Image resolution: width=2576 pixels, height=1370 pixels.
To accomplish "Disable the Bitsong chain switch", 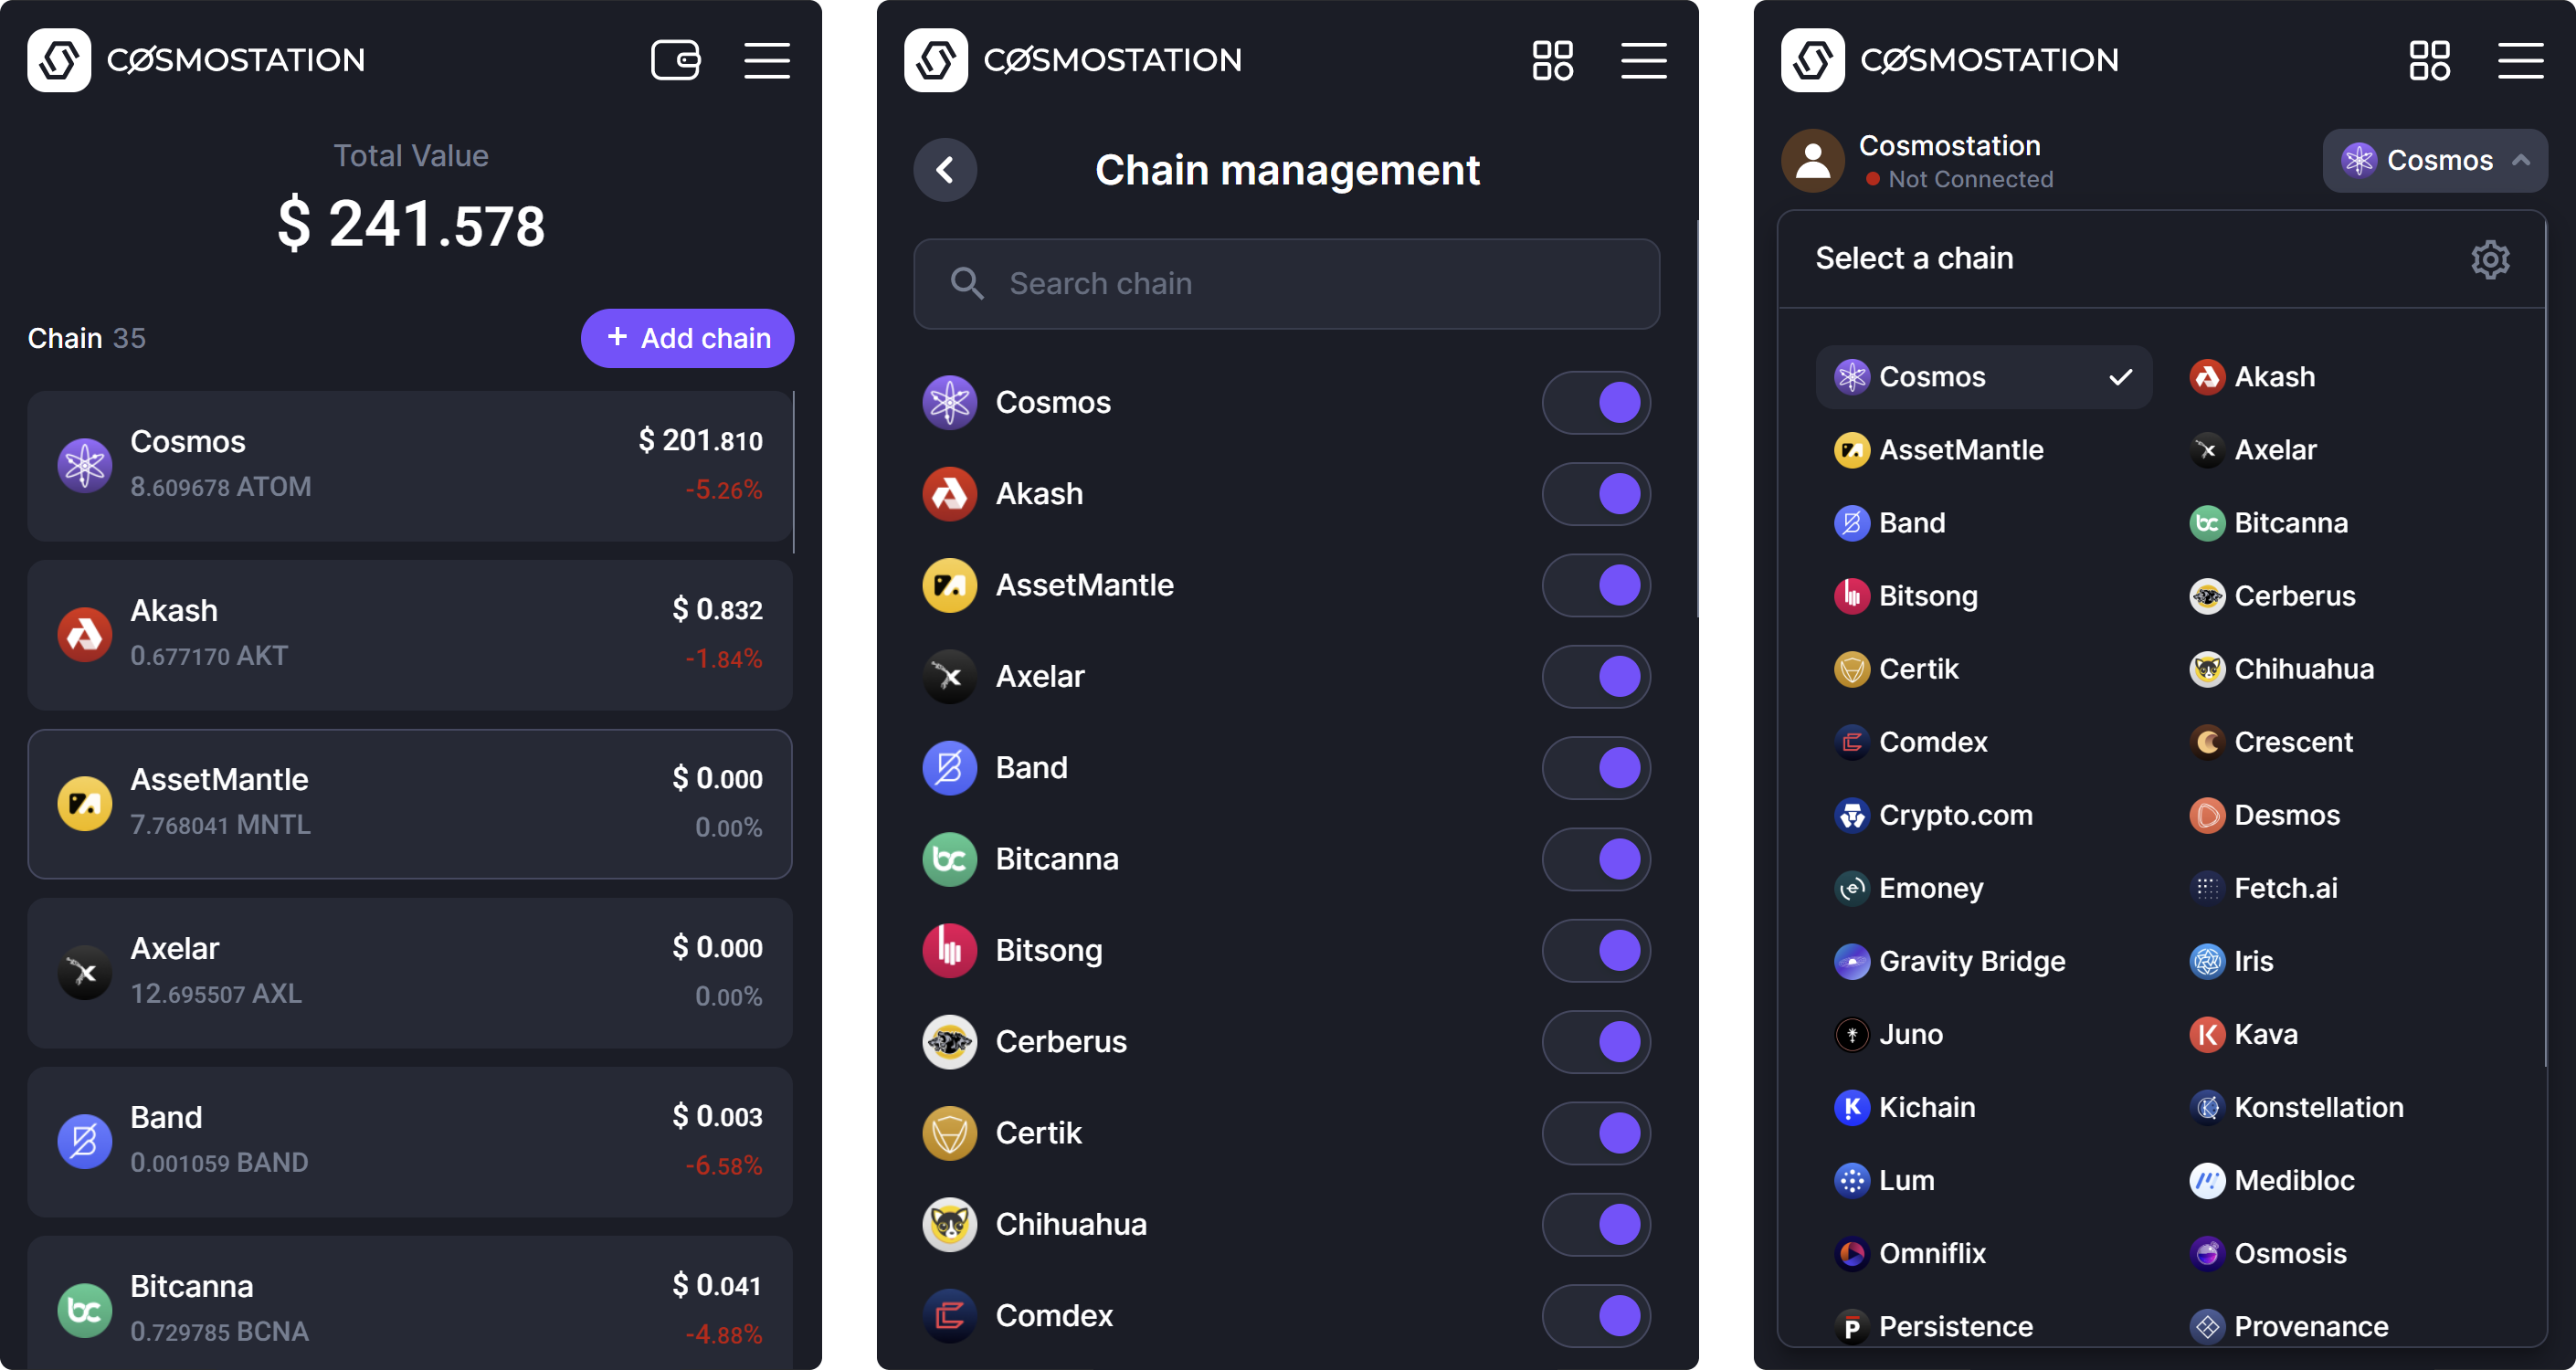I will [1596, 951].
